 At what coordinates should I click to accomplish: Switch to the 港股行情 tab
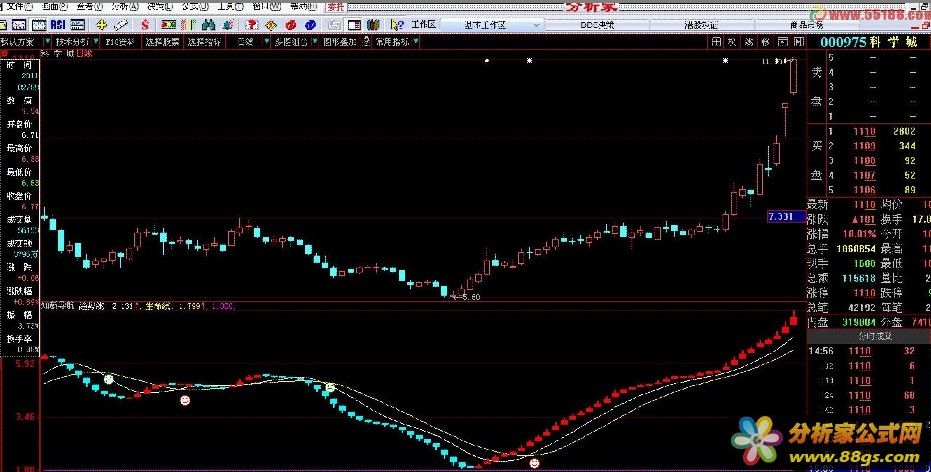701,26
